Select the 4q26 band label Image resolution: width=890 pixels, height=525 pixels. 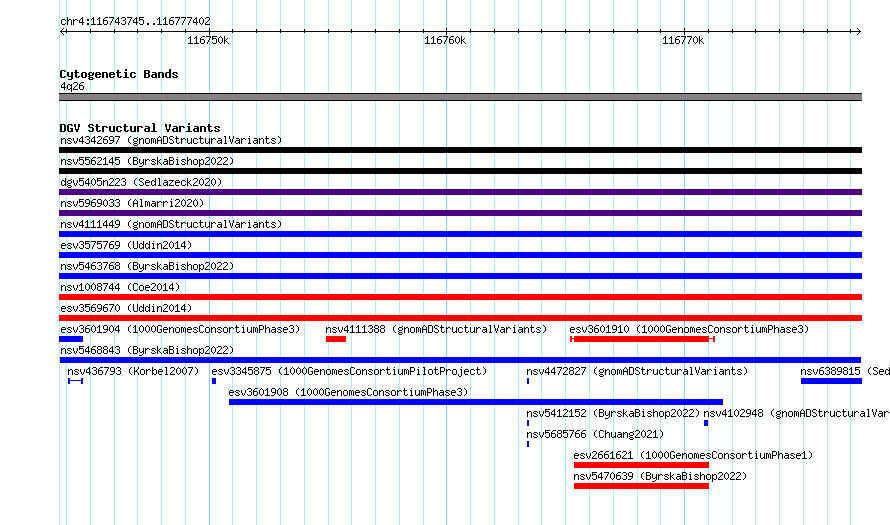tap(72, 86)
